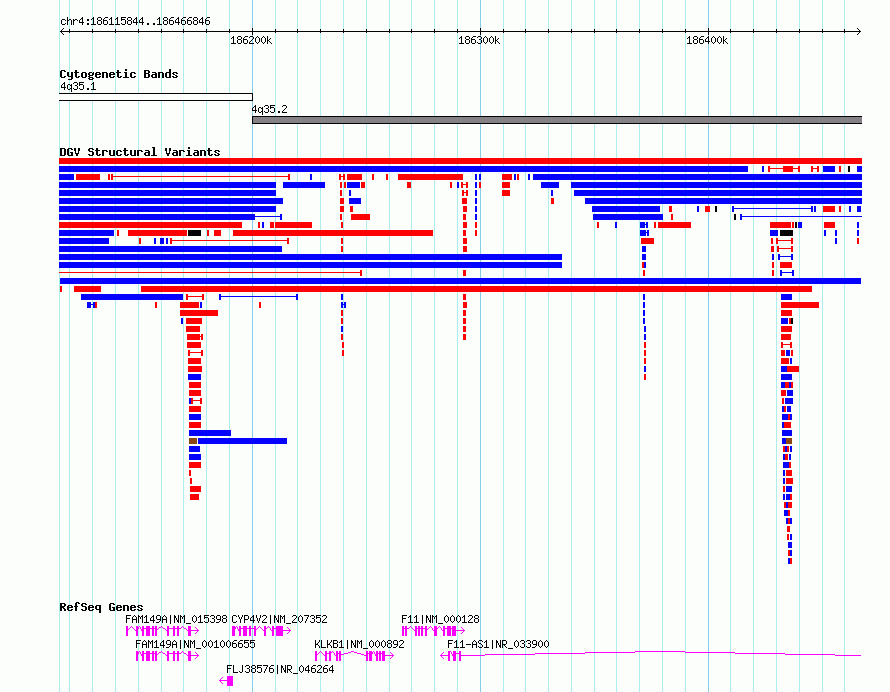Viewport: 890px width, 692px height.
Task: Click the 4q35.2 band label
Action: coord(270,109)
